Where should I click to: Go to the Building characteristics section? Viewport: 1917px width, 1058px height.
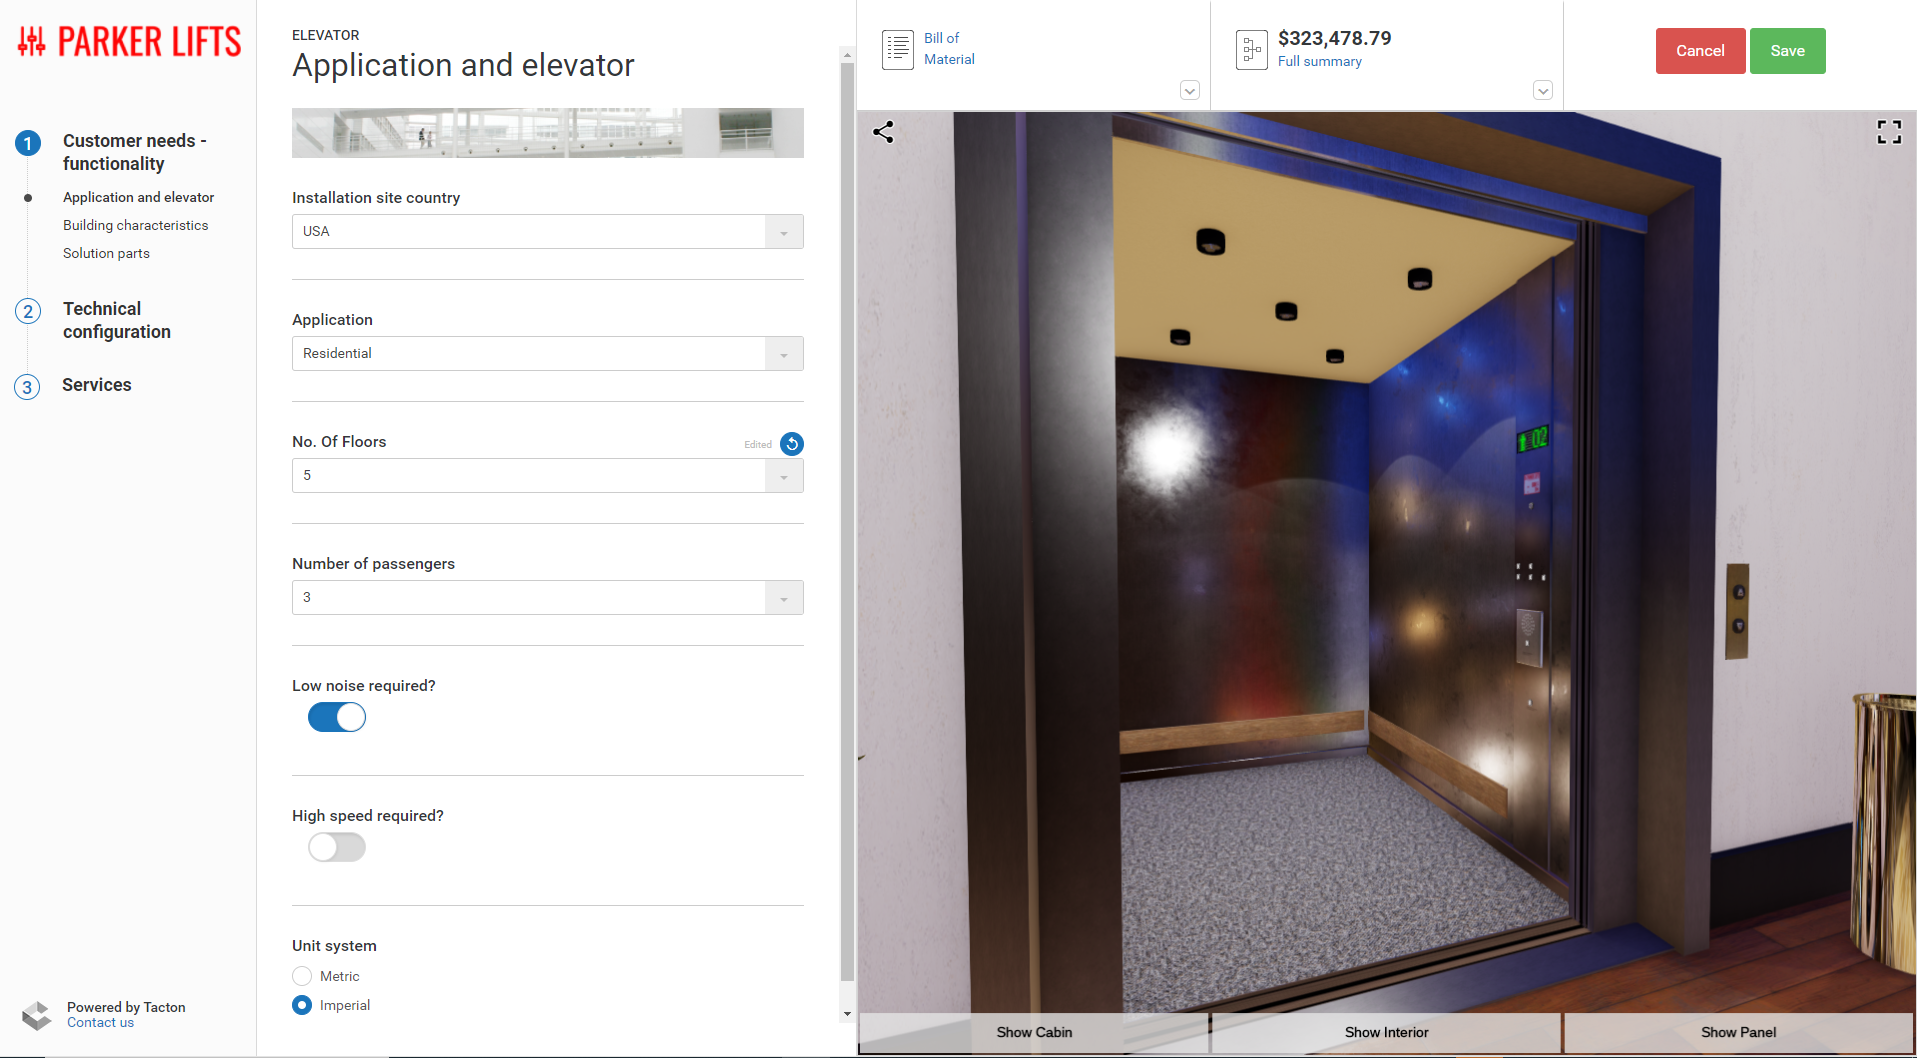[135, 224]
